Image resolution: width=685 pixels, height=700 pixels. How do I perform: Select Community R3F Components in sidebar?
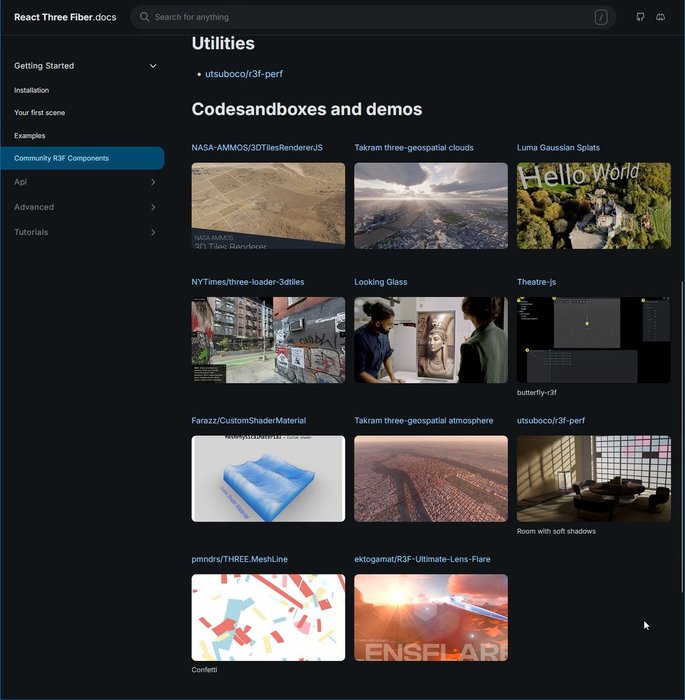[x=61, y=158]
